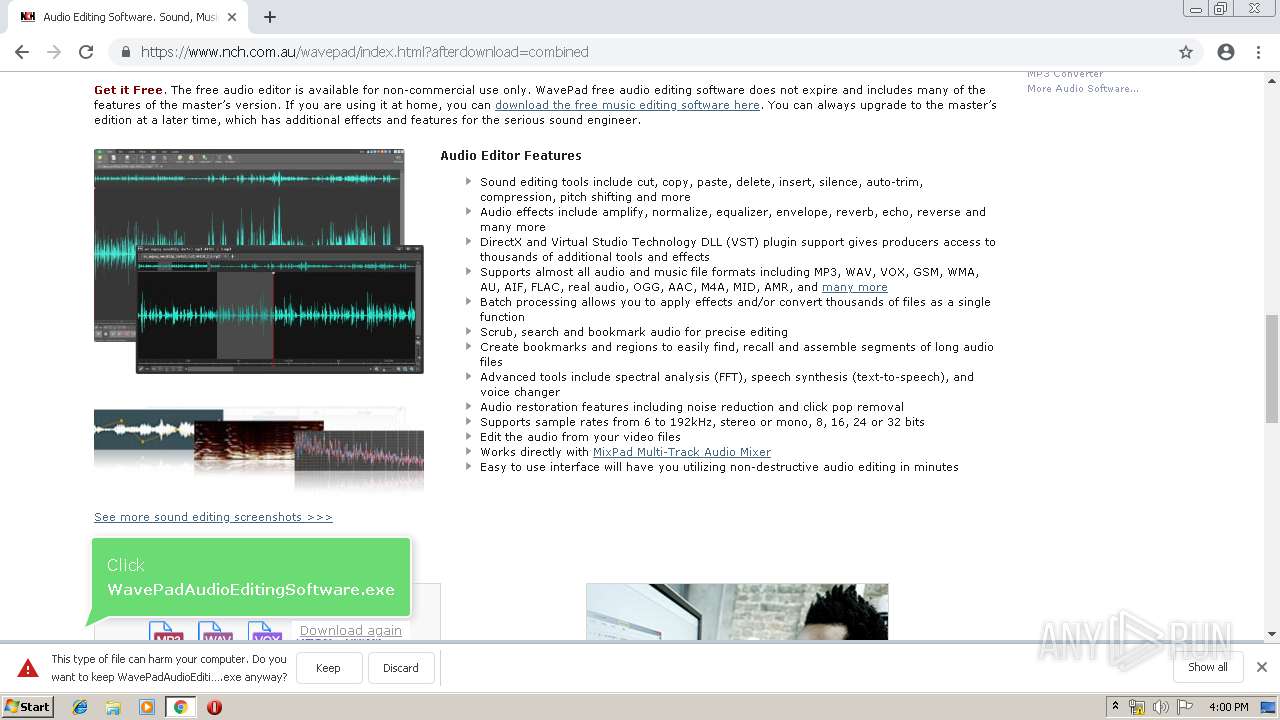Open the Windows Start menu
Screen dimensions: 1280x720
[27, 707]
